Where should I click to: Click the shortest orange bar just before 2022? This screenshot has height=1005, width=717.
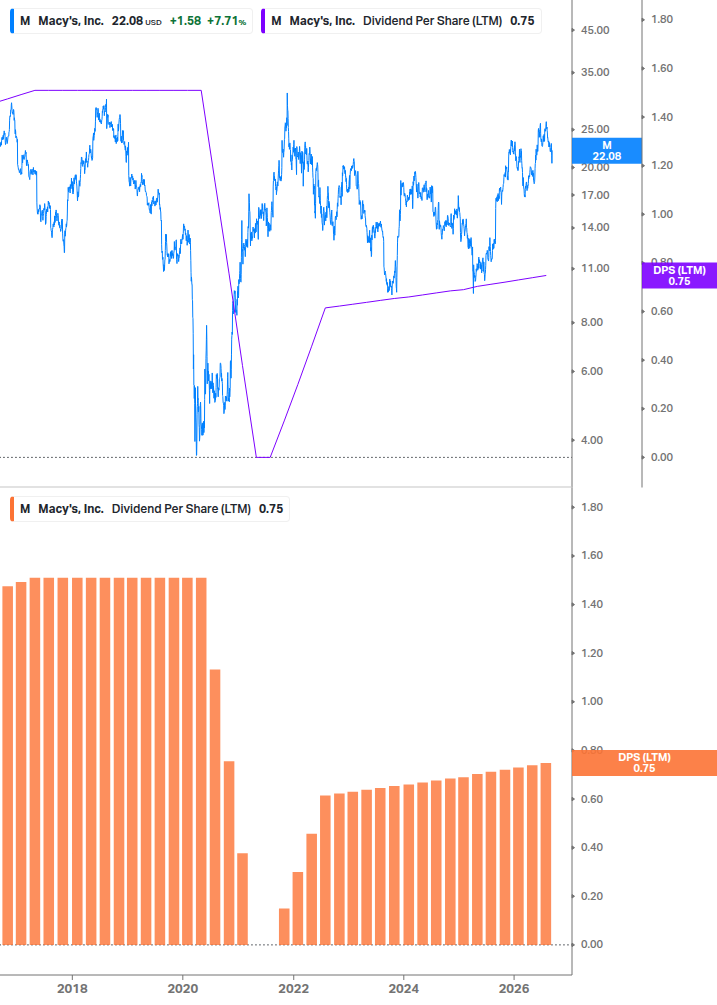tap(284, 927)
